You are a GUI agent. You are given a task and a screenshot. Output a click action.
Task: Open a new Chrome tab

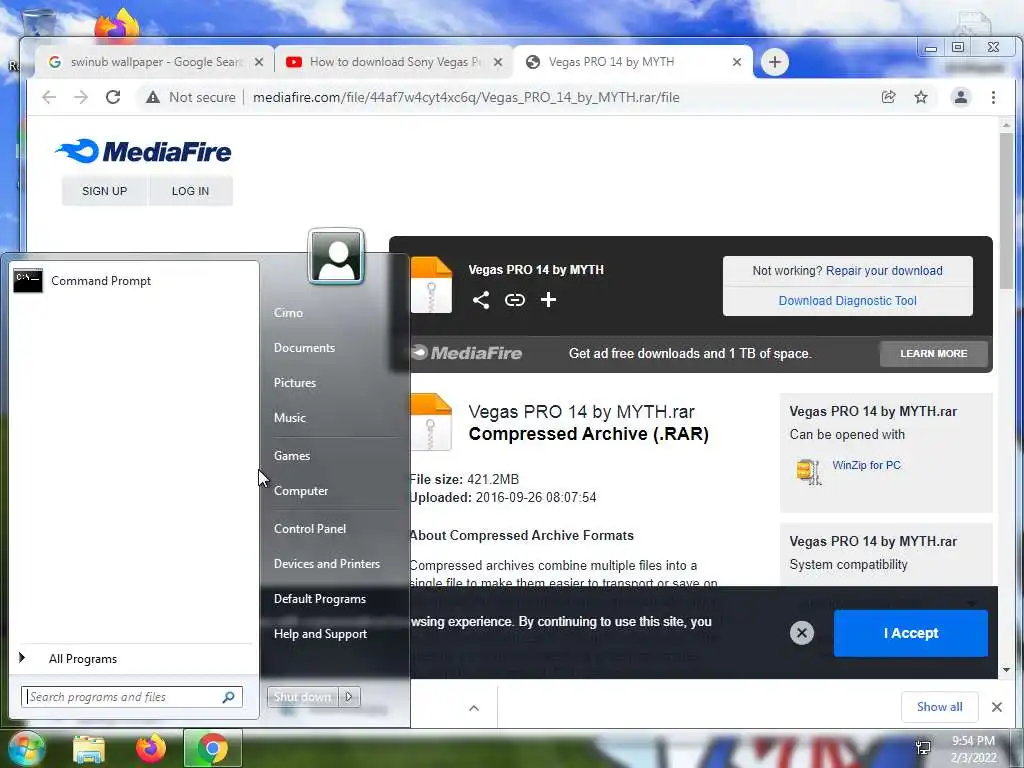click(775, 62)
